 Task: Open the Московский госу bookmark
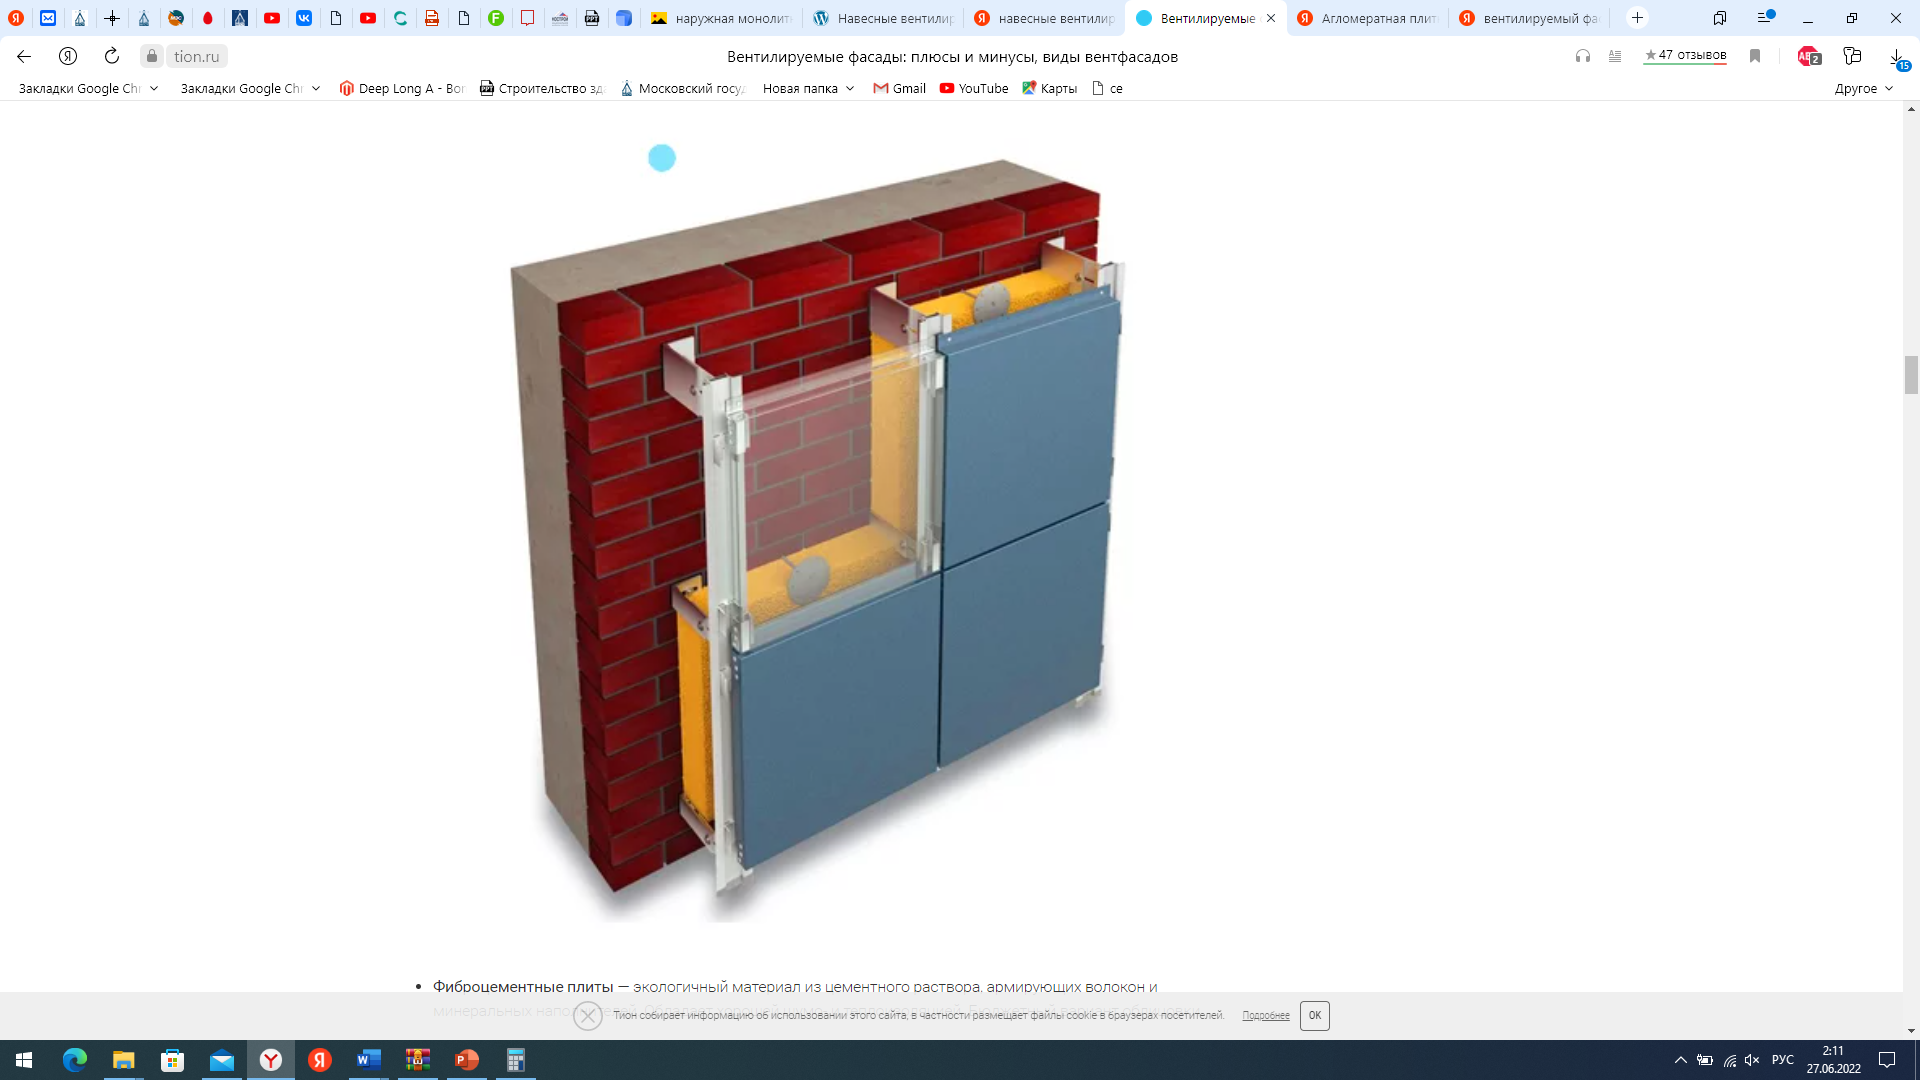[682, 88]
